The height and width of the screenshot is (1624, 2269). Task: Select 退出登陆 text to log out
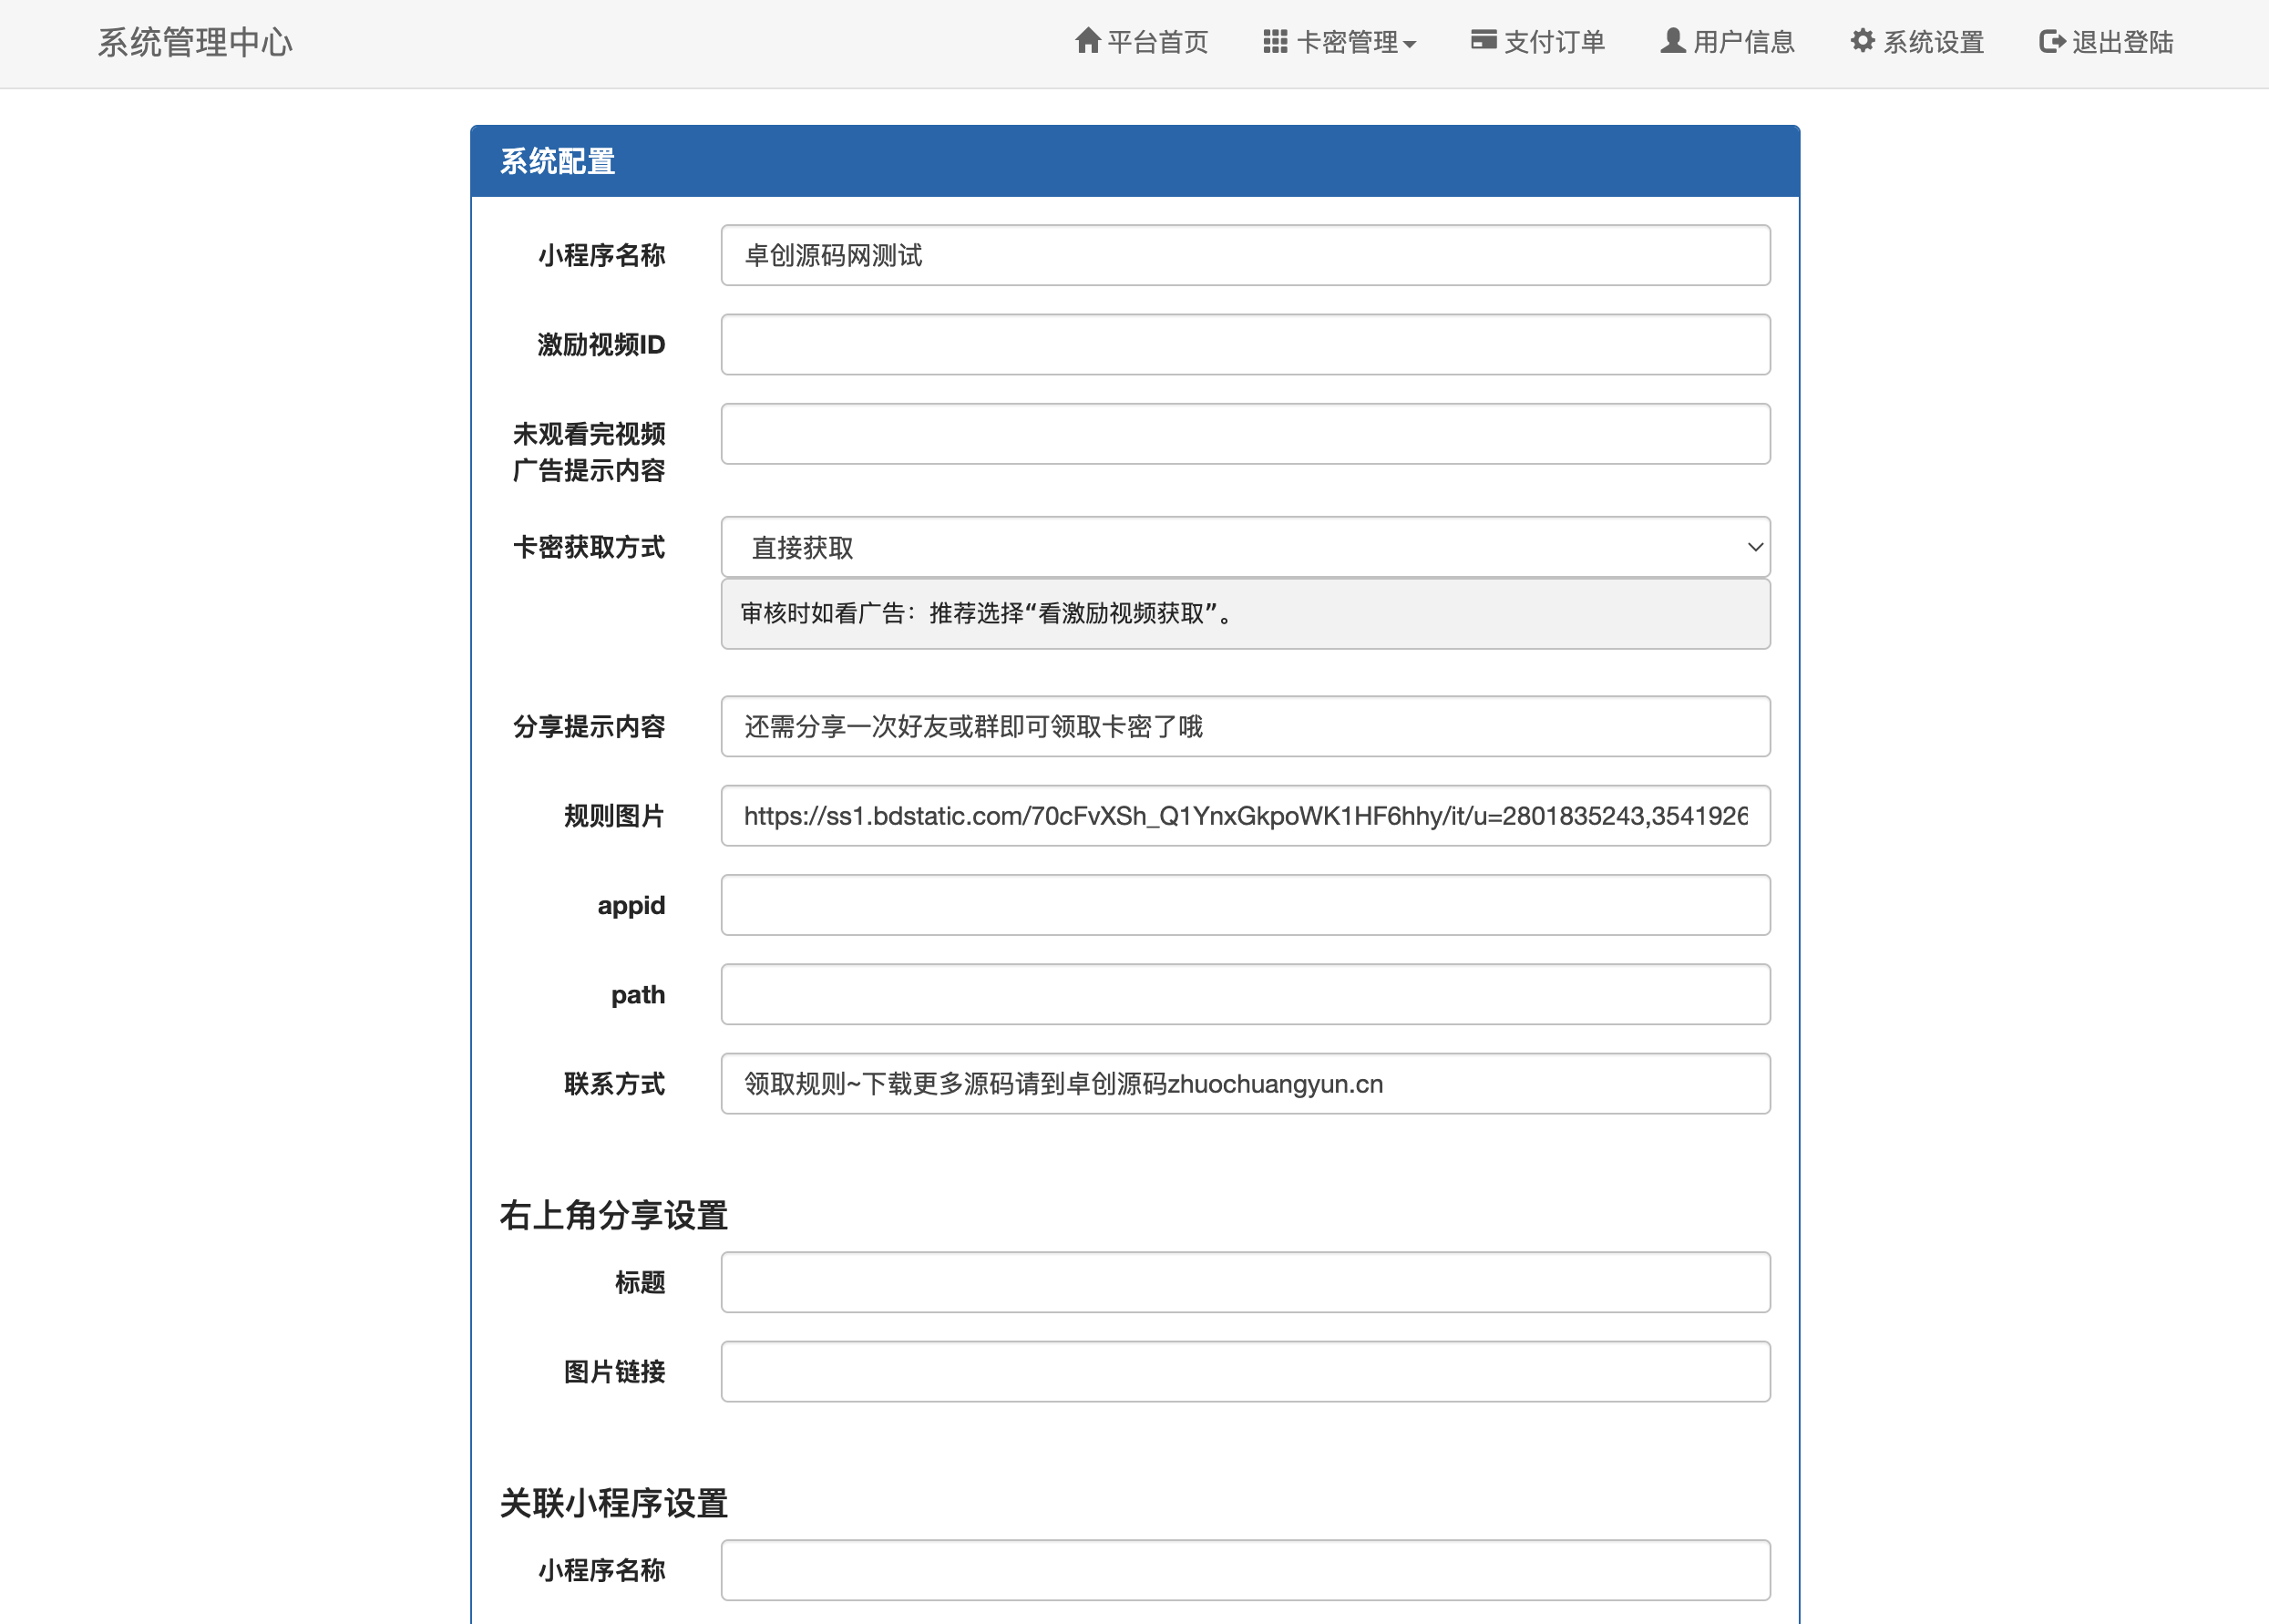coord(2122,42)
